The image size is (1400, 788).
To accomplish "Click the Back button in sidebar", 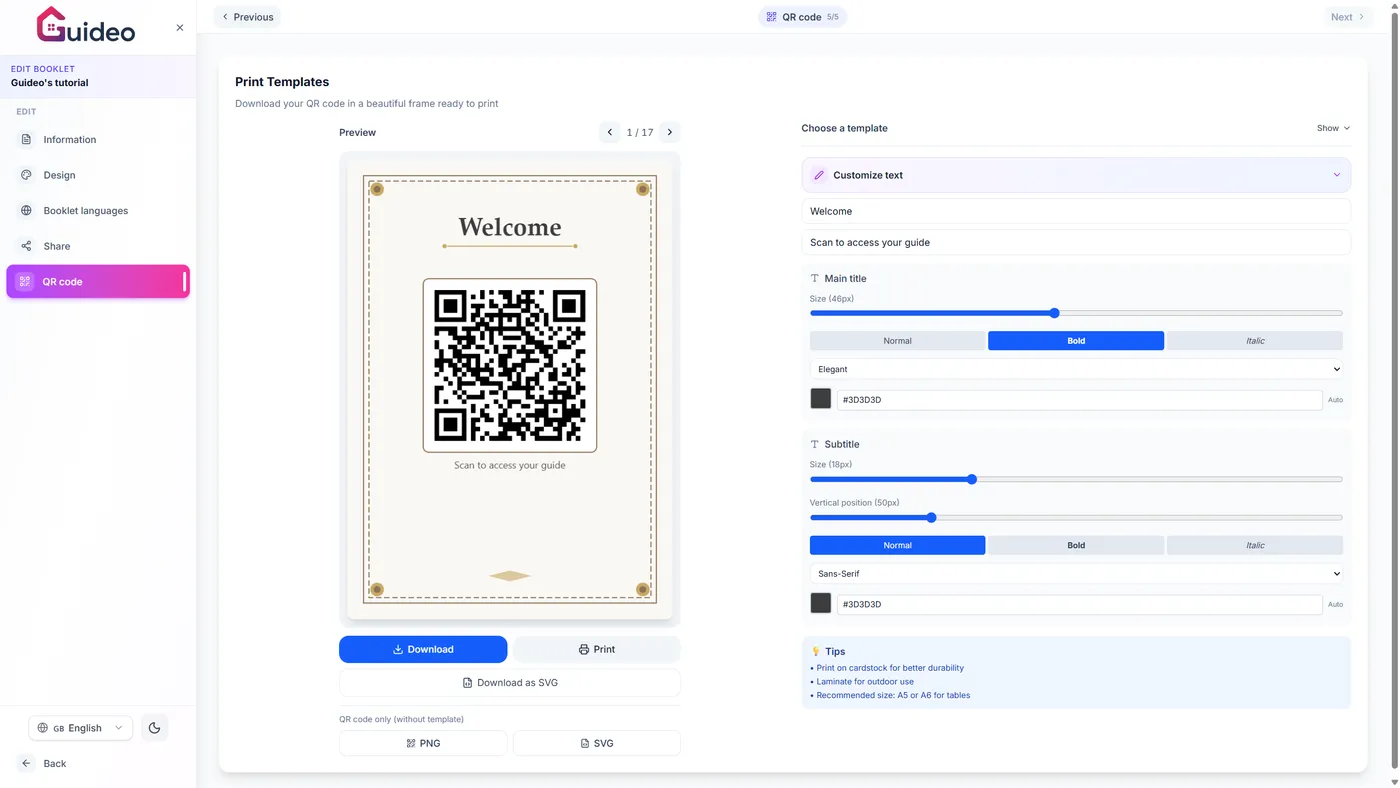I will [x=44, y=763].
